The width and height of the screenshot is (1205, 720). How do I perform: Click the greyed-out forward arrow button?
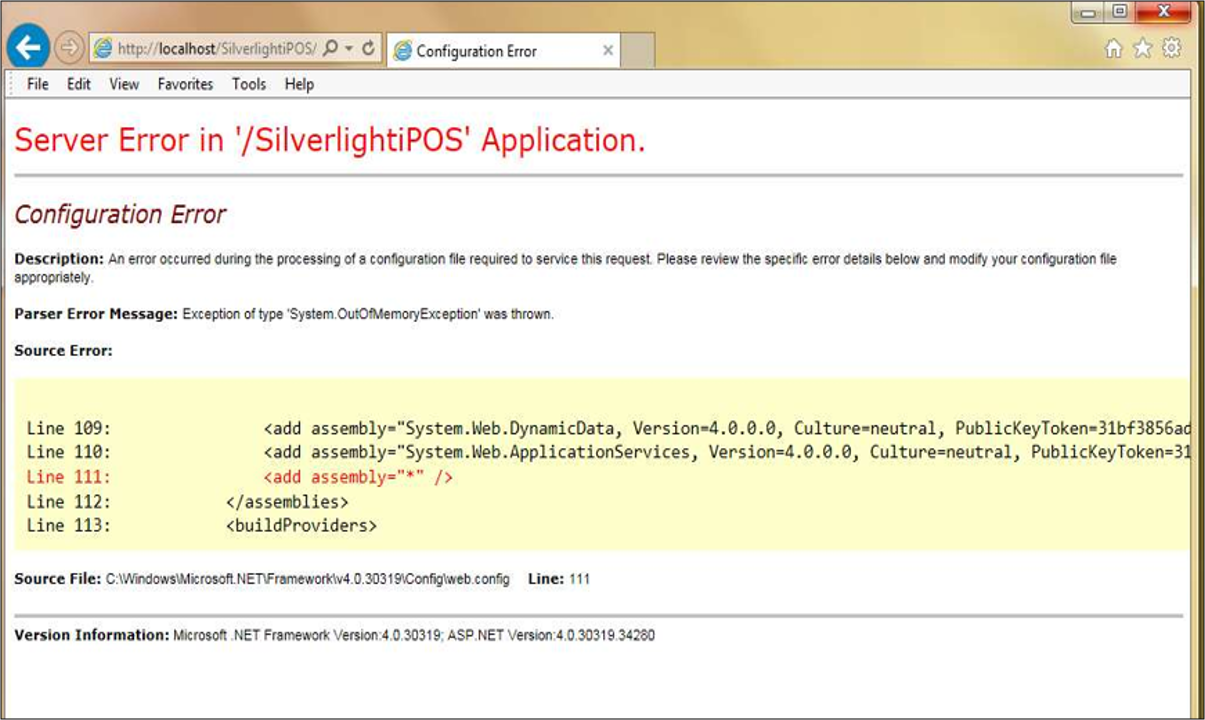coord(67,48)
